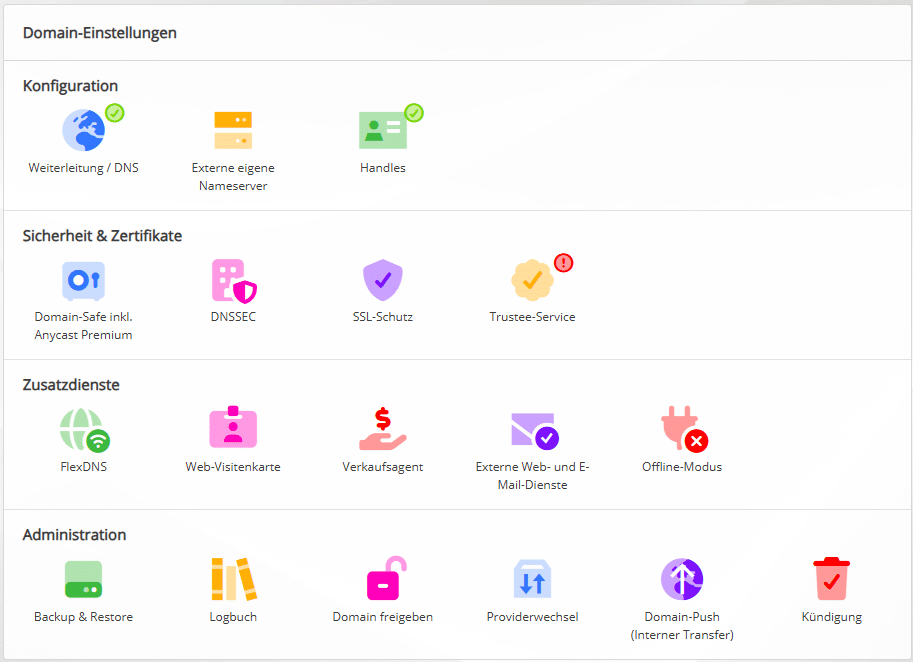Image resolution: width=913 pixels, height=662 pixels.
Task: Open Externe Web- und E-Mail-Dienste envelope icon
Action: click(535, 431)
